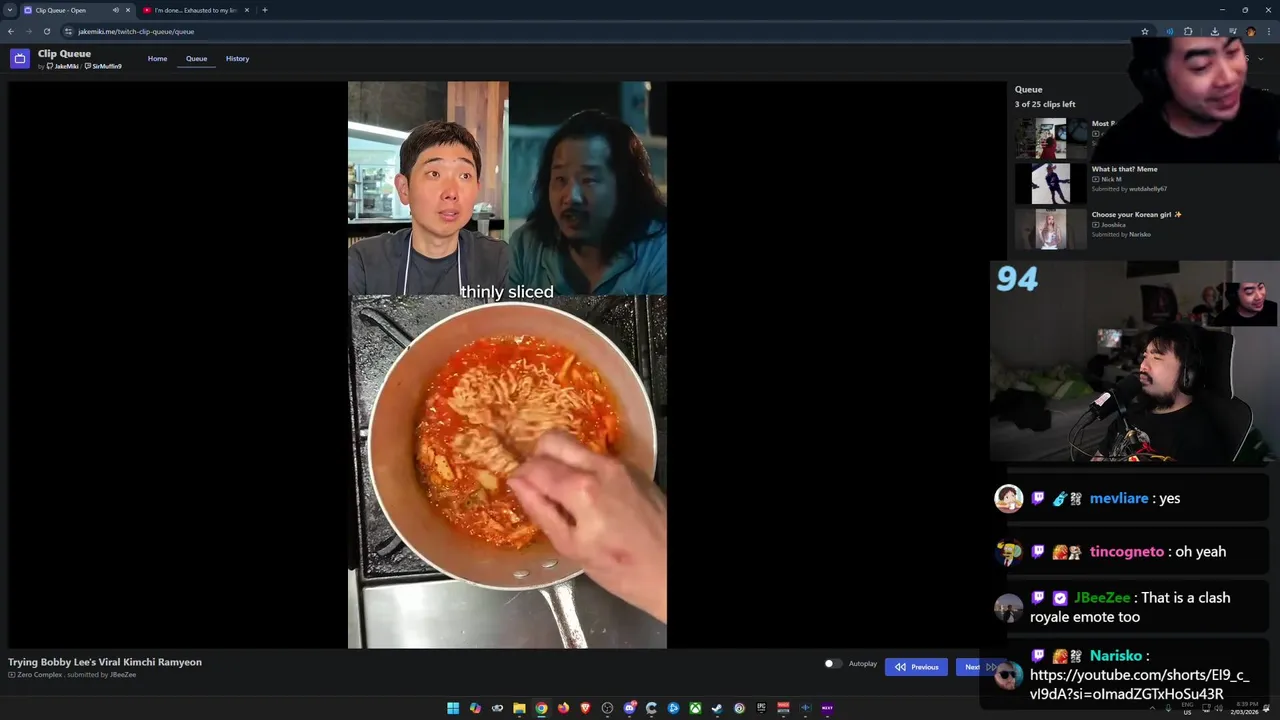Viewport: 1280px width, 720px height.
Task: Toggle the Autoplay switch
Action: coord(832,663)
